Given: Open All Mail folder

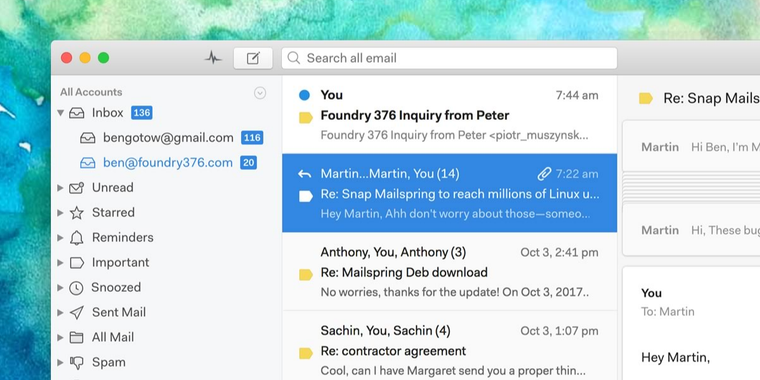Looking at the screenshot, I should point(113,337).
